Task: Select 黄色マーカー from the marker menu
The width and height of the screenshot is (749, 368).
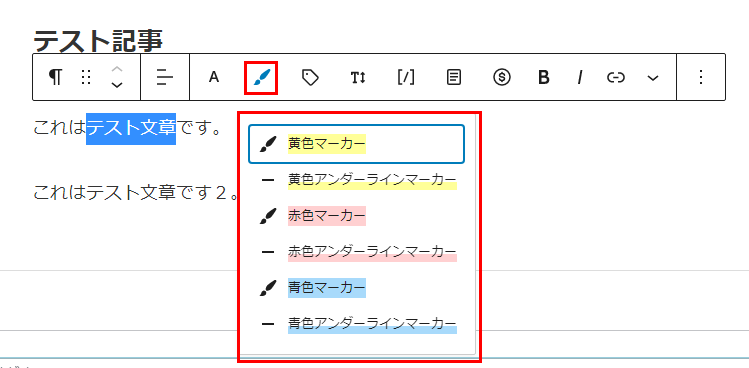Action: [x=356, y=144]
